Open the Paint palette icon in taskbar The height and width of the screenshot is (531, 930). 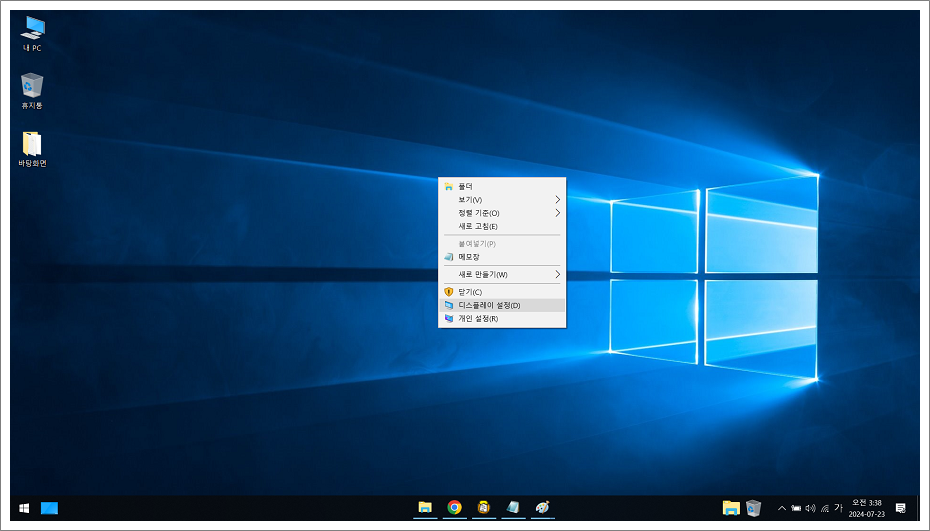(542, 507)
